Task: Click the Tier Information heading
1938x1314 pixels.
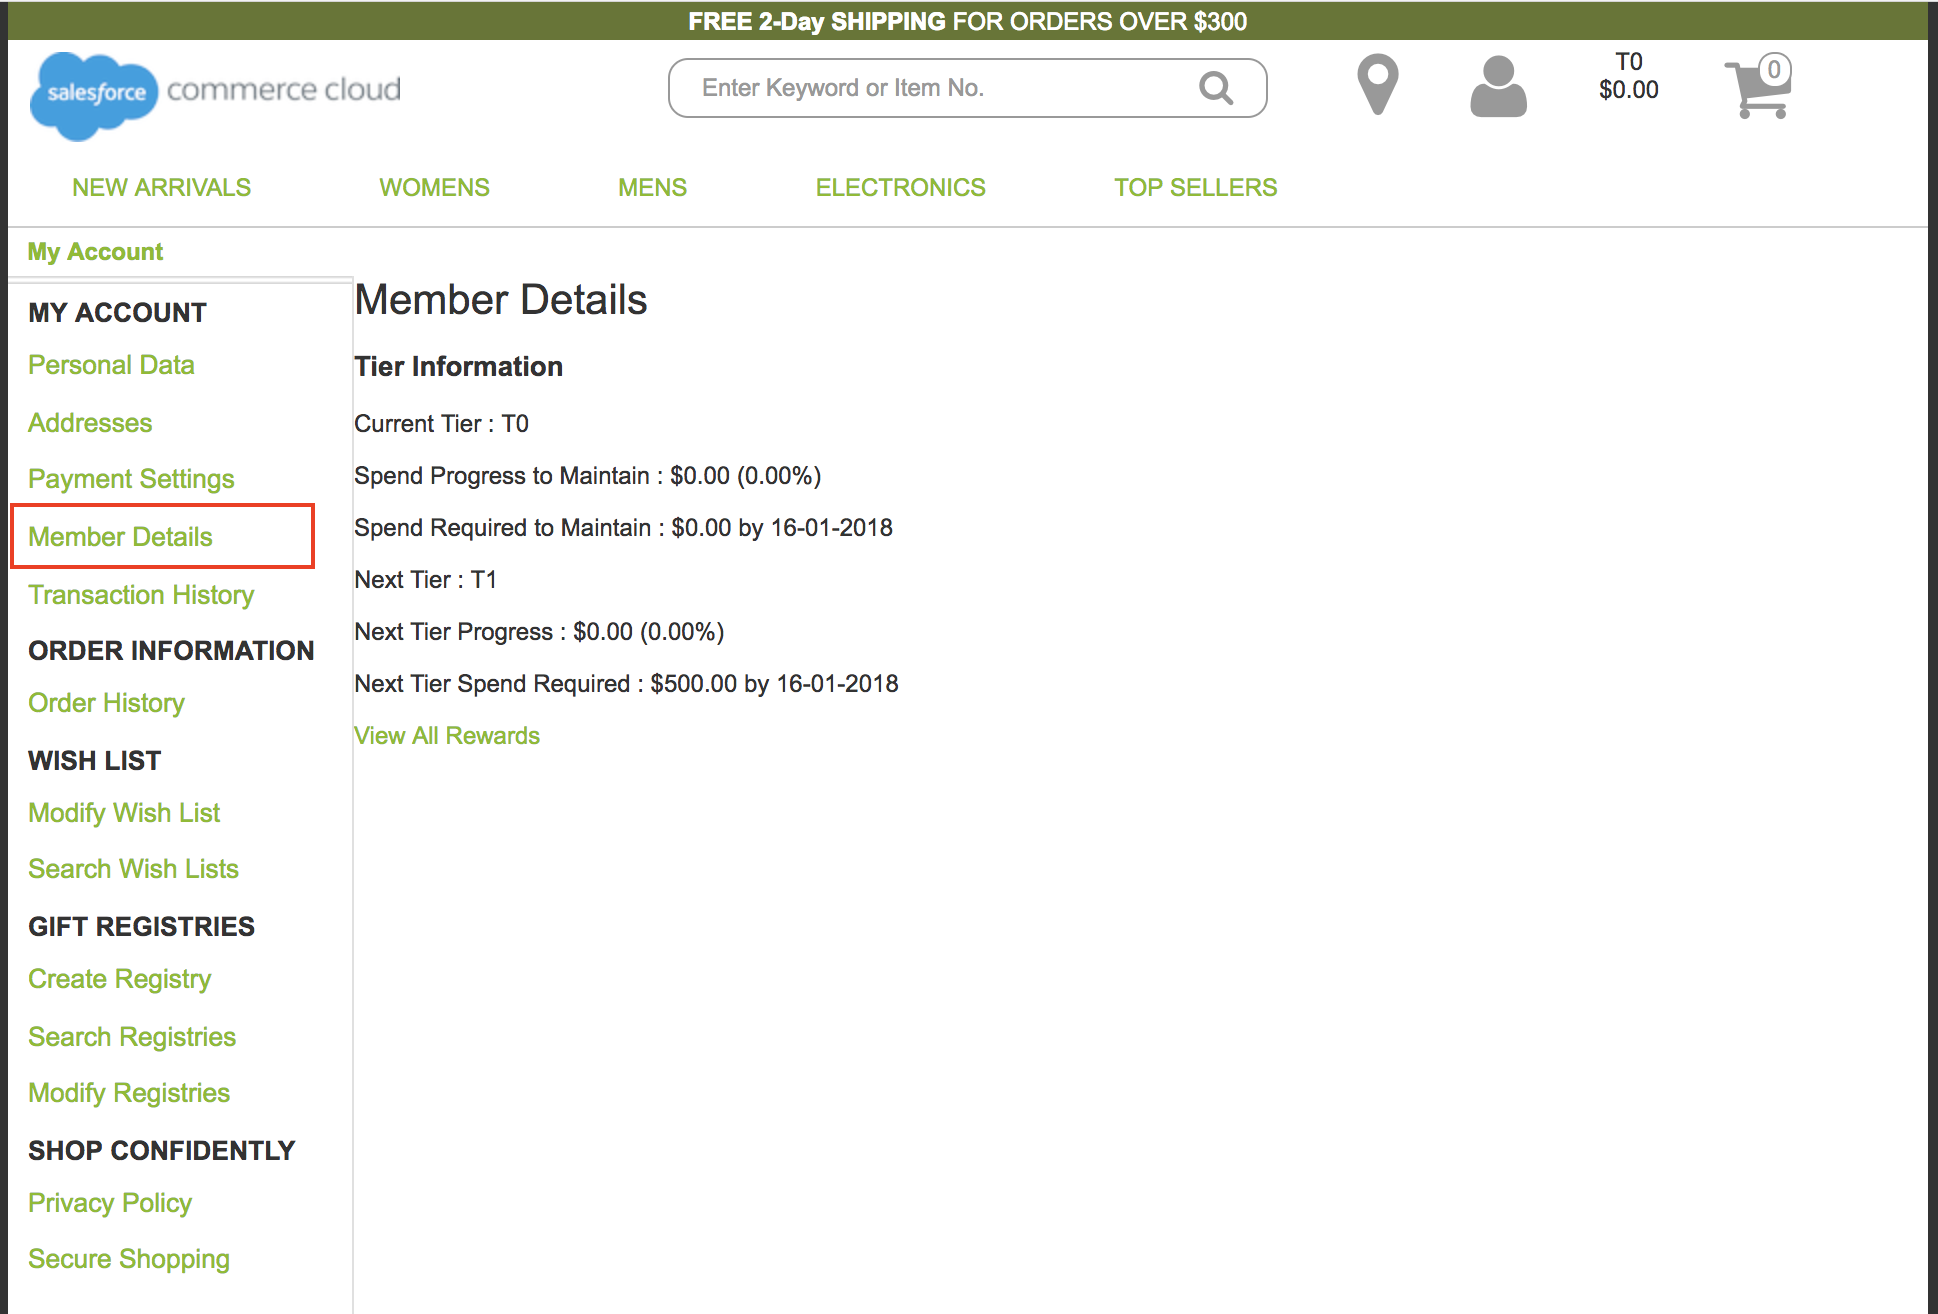Action: 458,367
